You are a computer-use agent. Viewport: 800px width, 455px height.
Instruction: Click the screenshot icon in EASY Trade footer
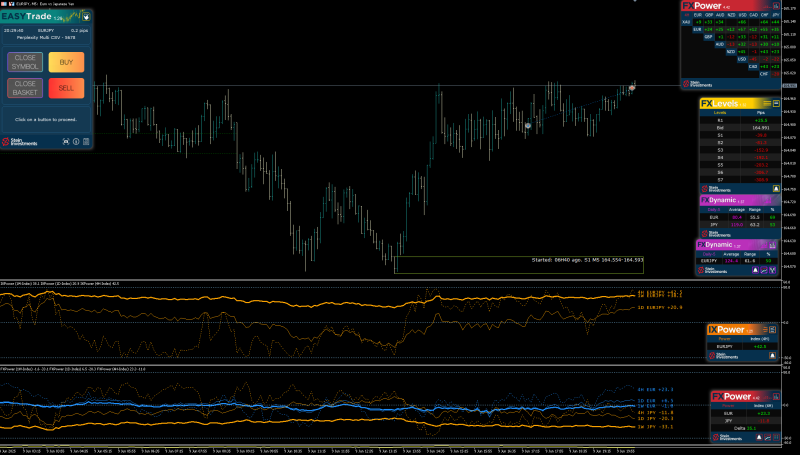[x=66, y=142]
